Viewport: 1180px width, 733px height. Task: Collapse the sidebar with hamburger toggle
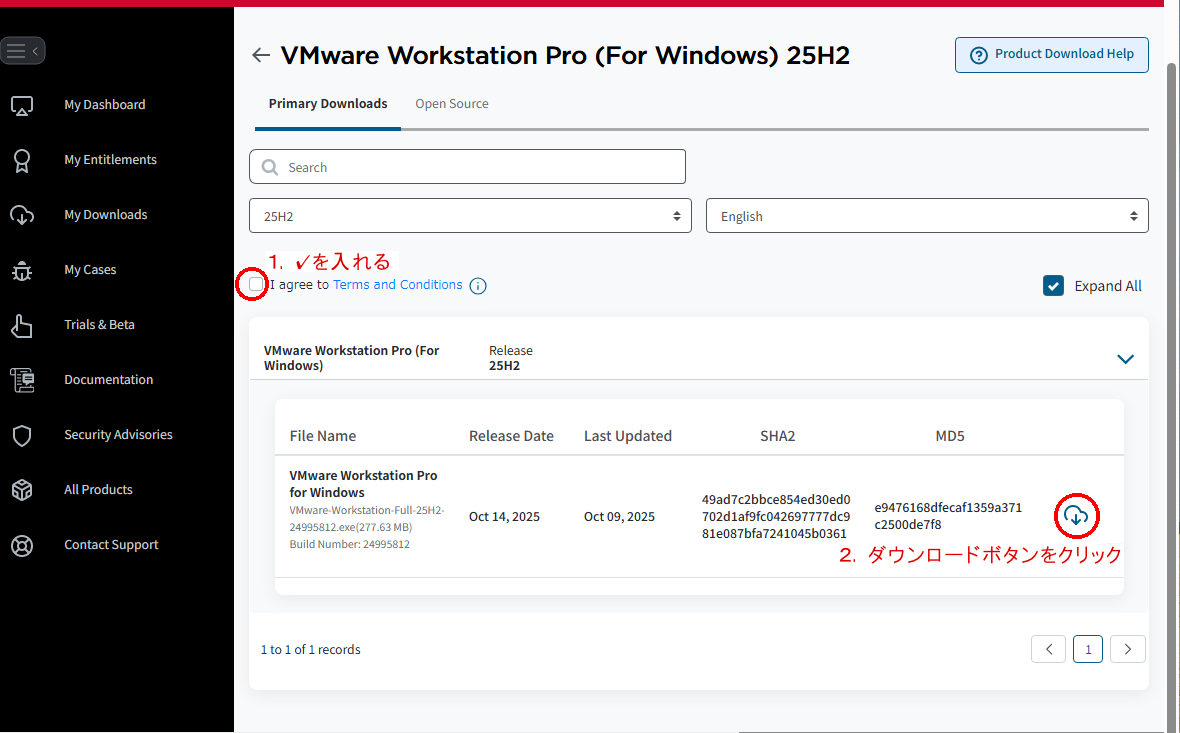click(22, 50)
